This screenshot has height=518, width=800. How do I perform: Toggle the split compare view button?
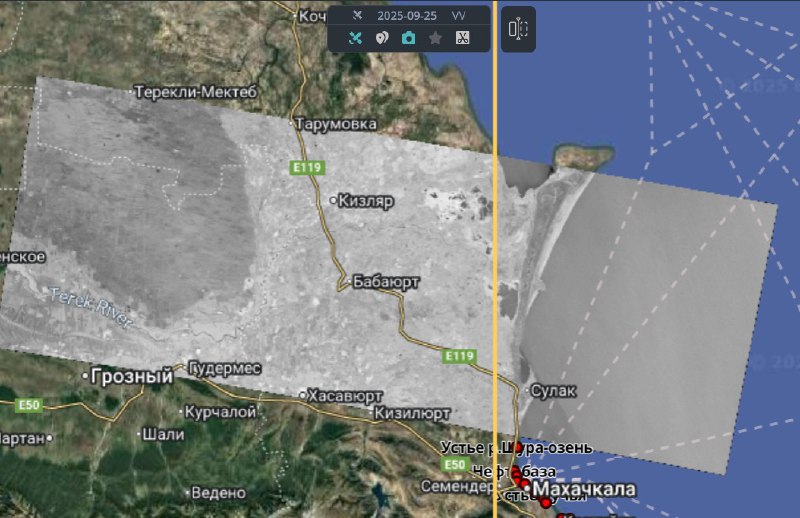[518, 30]
